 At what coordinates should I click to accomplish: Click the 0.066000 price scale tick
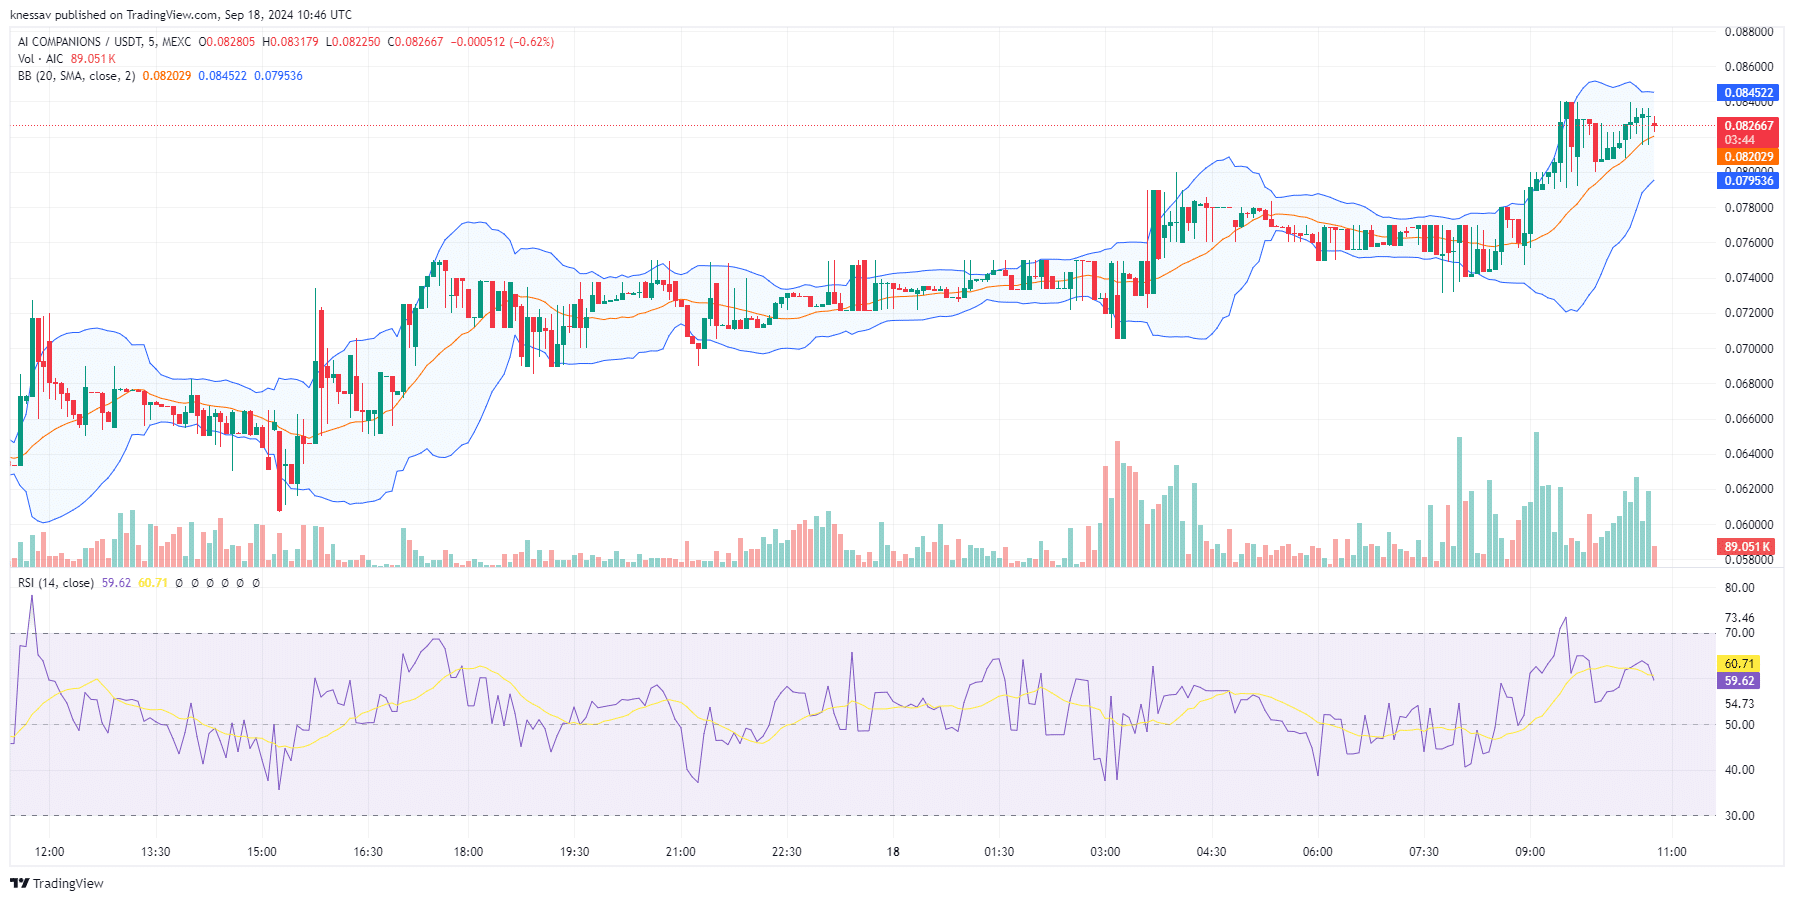pyautogui.click(x=1748, y=419)
